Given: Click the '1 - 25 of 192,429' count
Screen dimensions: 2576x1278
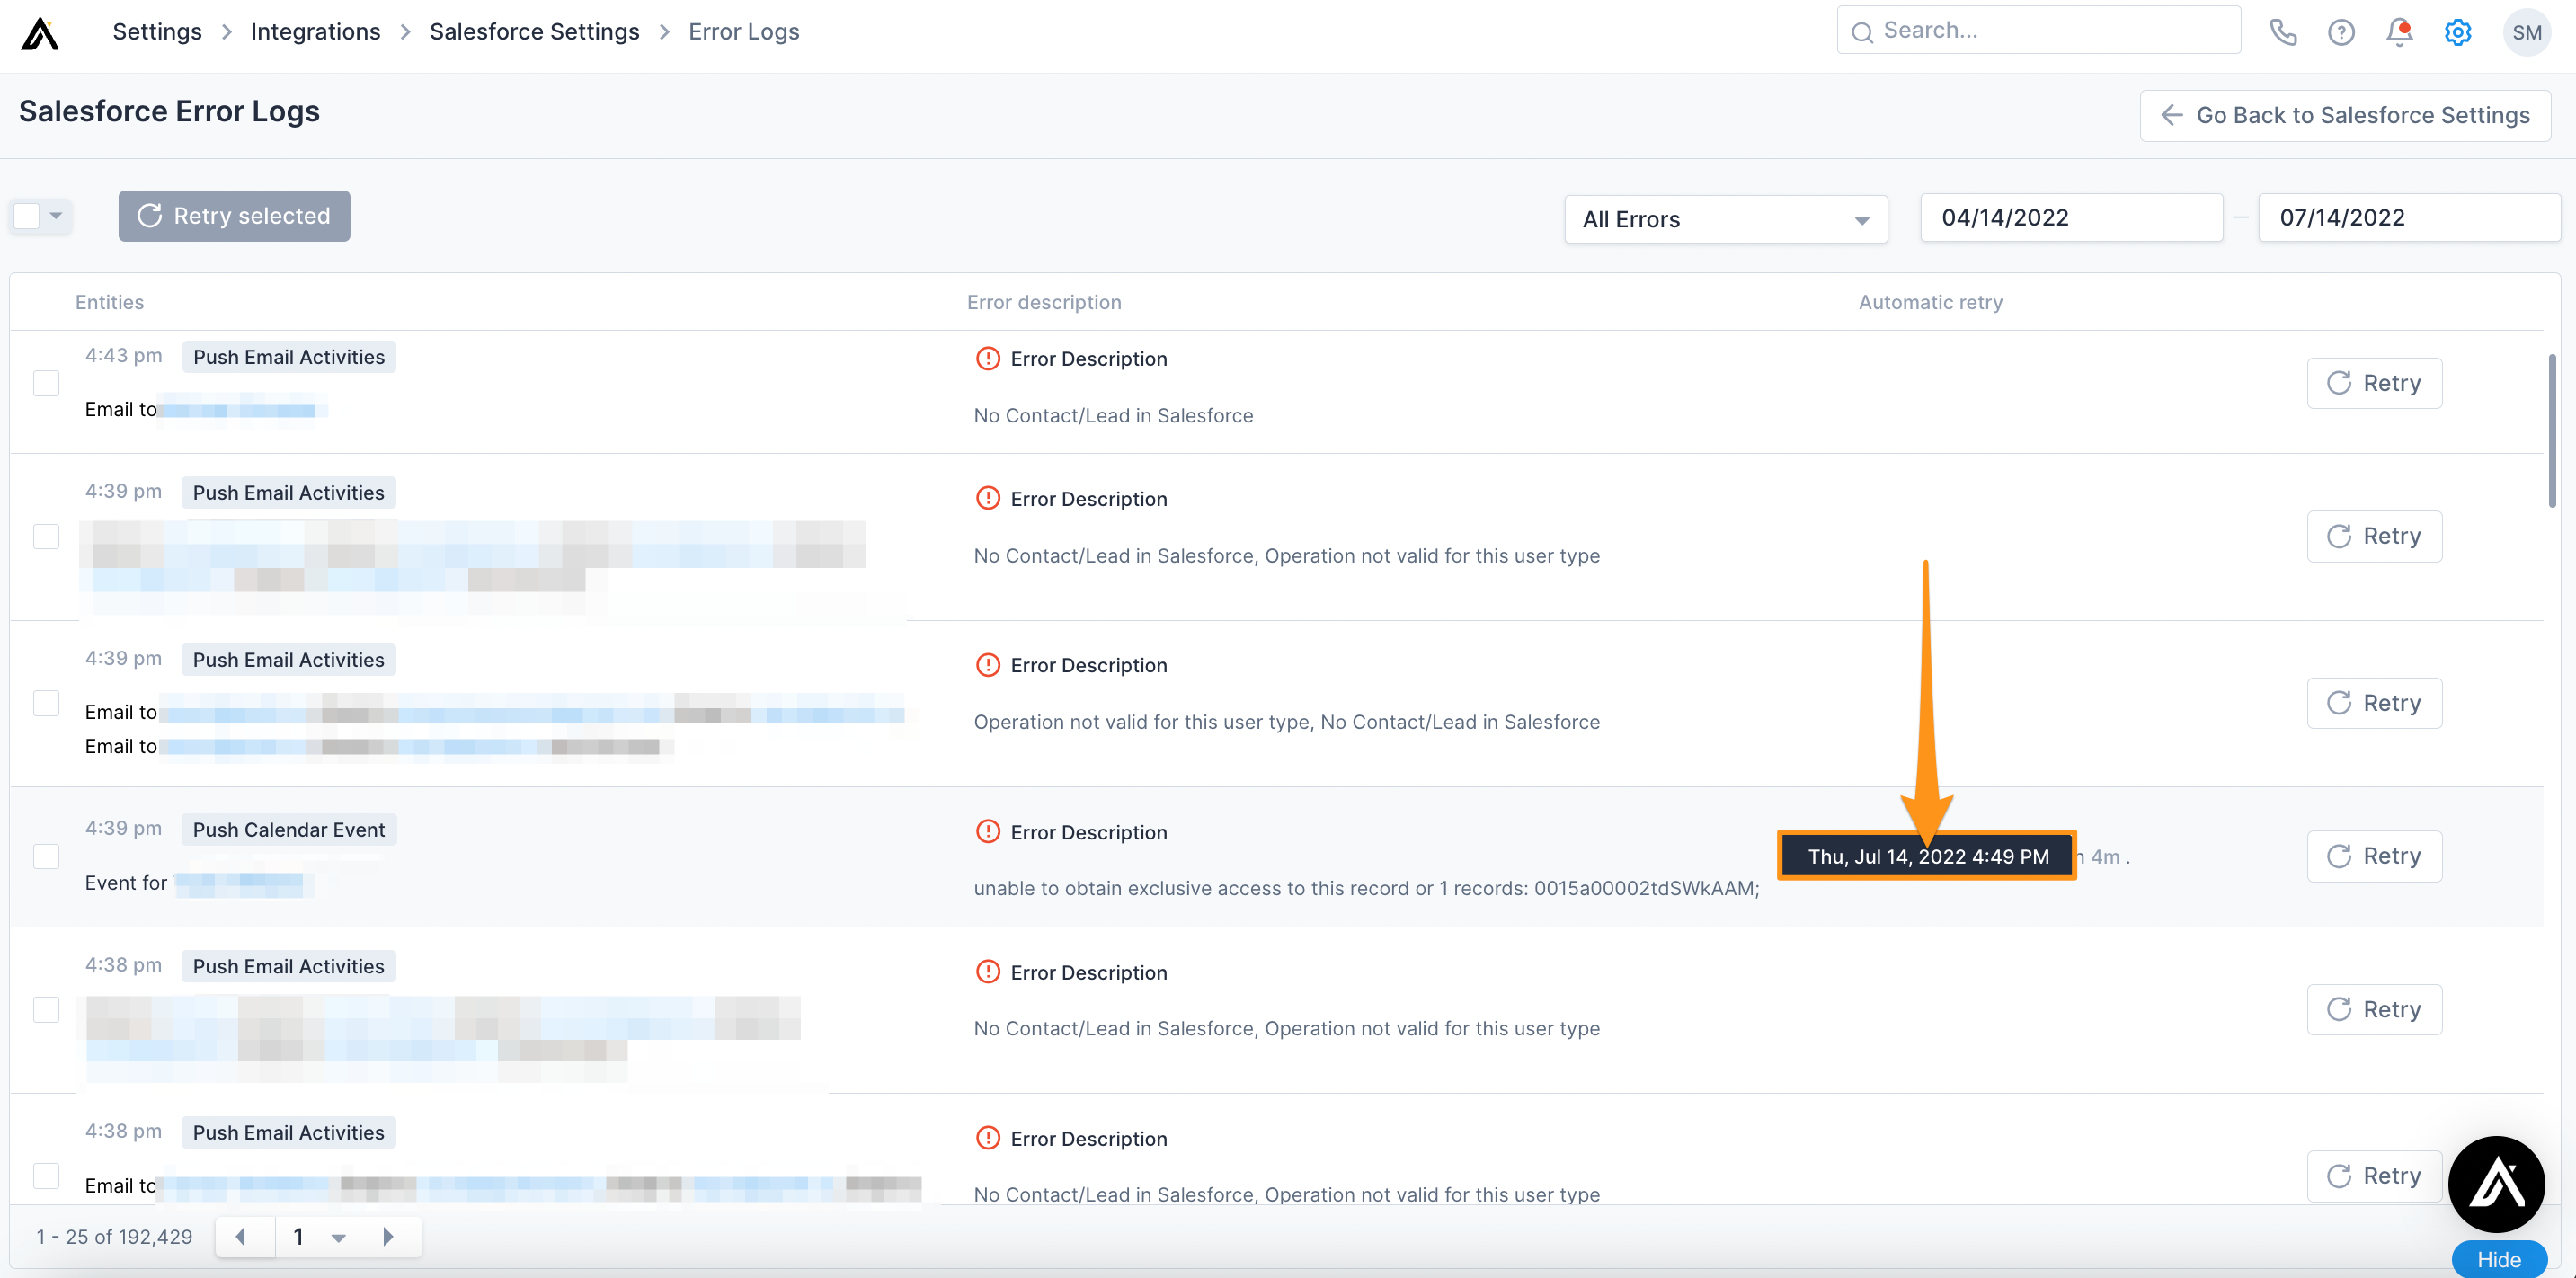Looking at the screenshot, I should (114, 1237).
